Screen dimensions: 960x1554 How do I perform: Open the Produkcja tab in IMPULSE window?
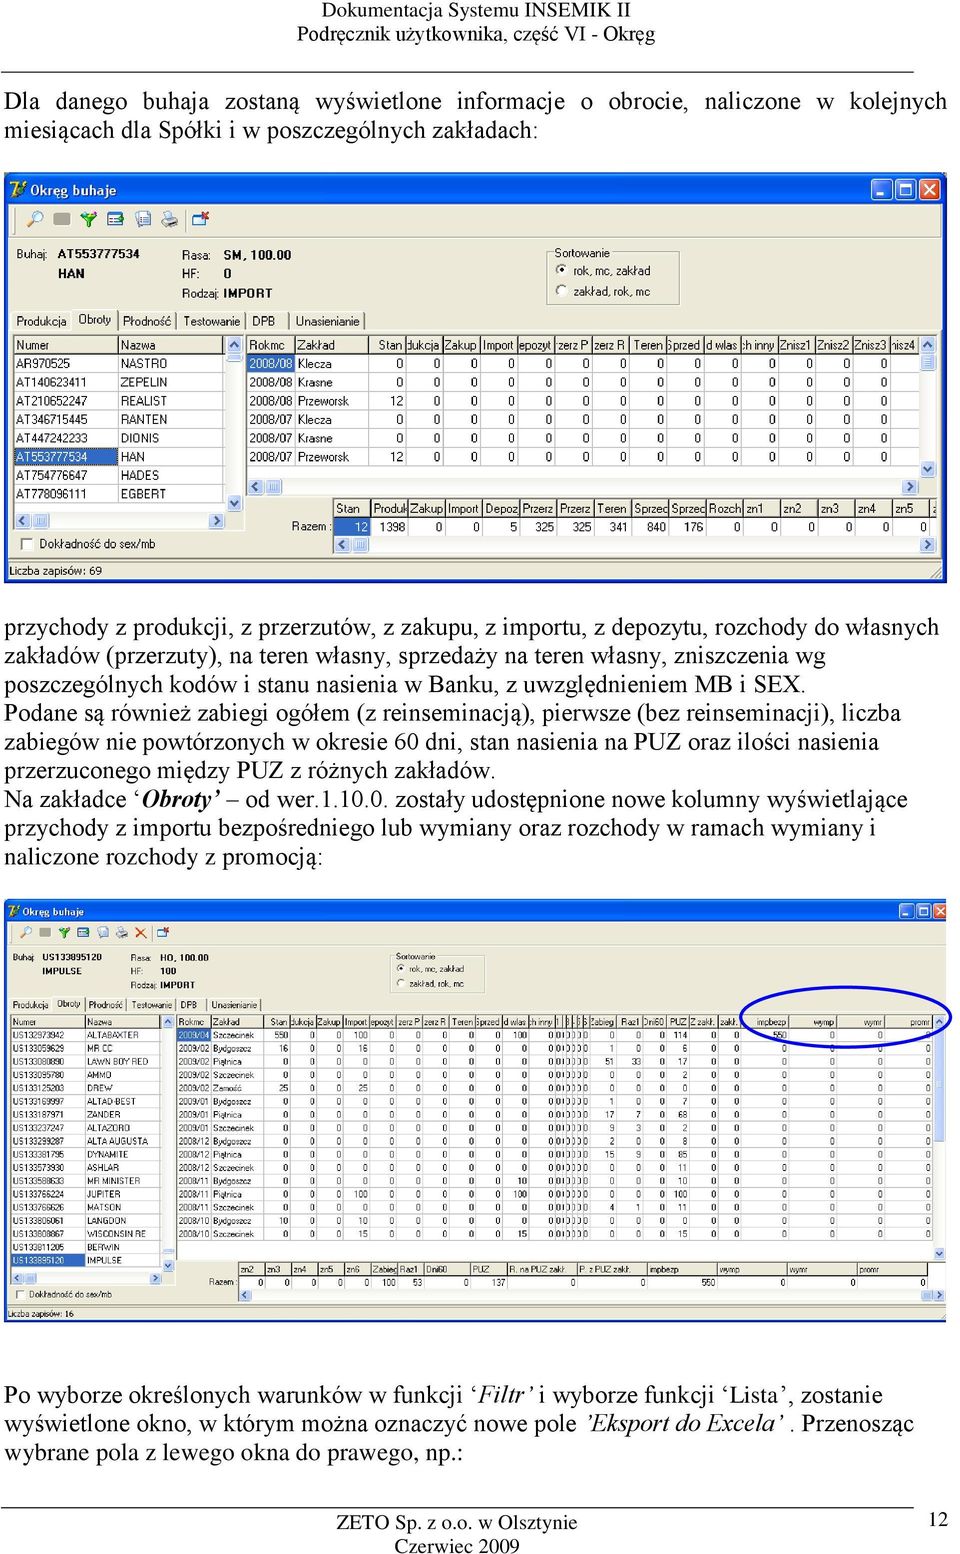(31, 1005)
